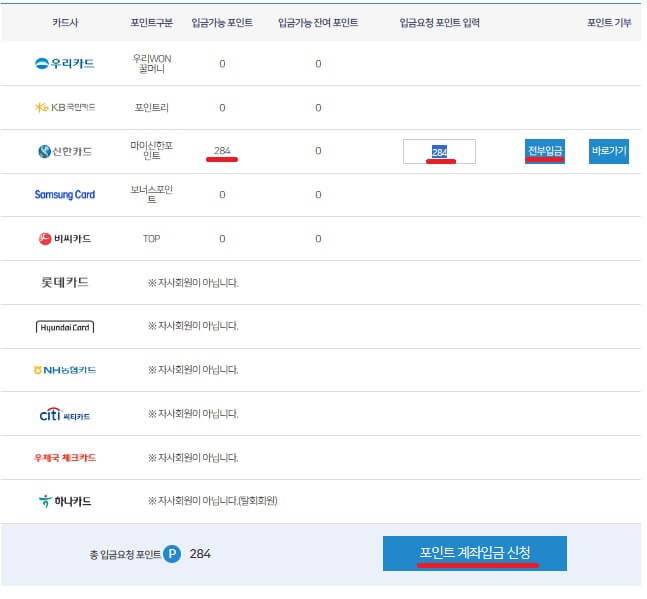Click TOP point type for 비씨카드
This screenshot has height=599, width=647.
[151, 238]
